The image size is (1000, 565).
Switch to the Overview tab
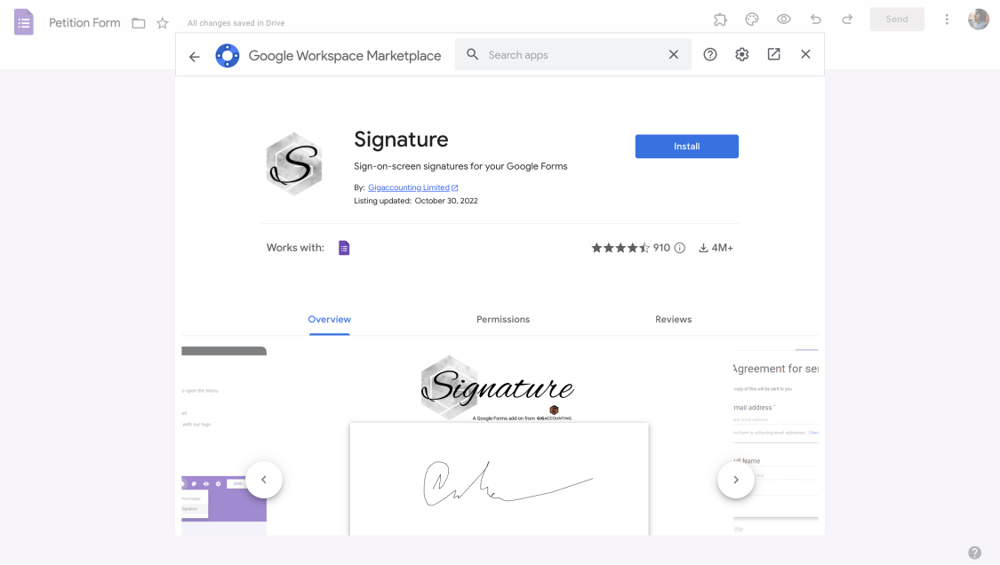click(329, 319)
